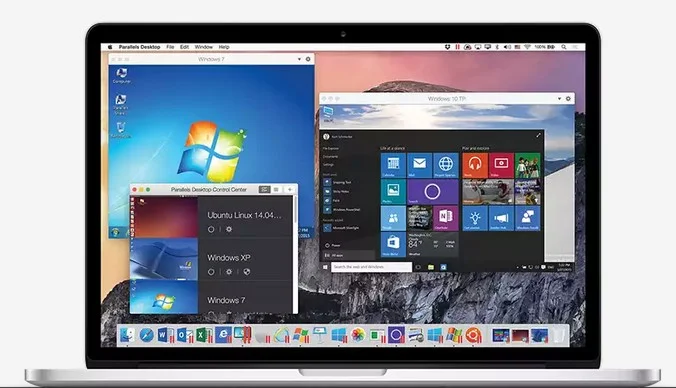This screenshot has width=676, height=388.
Task: Launch Safari from the Dock
Action: 147,335
